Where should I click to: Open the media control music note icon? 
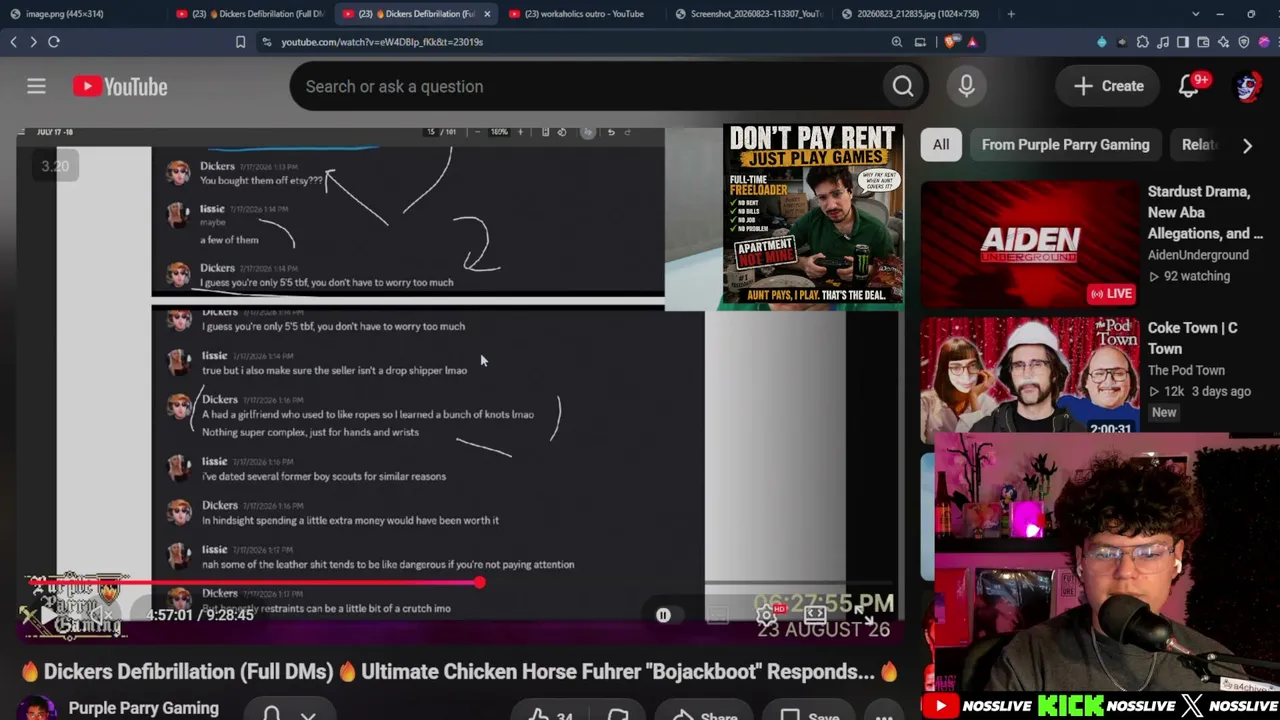(1163, 42)
